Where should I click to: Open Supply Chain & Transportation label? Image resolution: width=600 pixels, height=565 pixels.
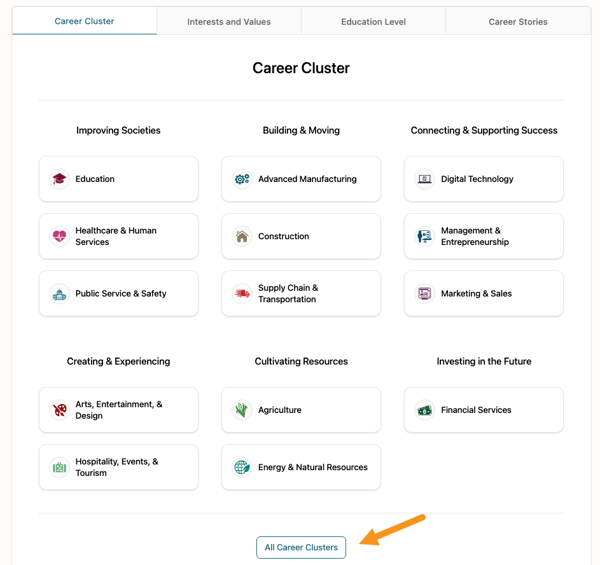pos(288,293)
